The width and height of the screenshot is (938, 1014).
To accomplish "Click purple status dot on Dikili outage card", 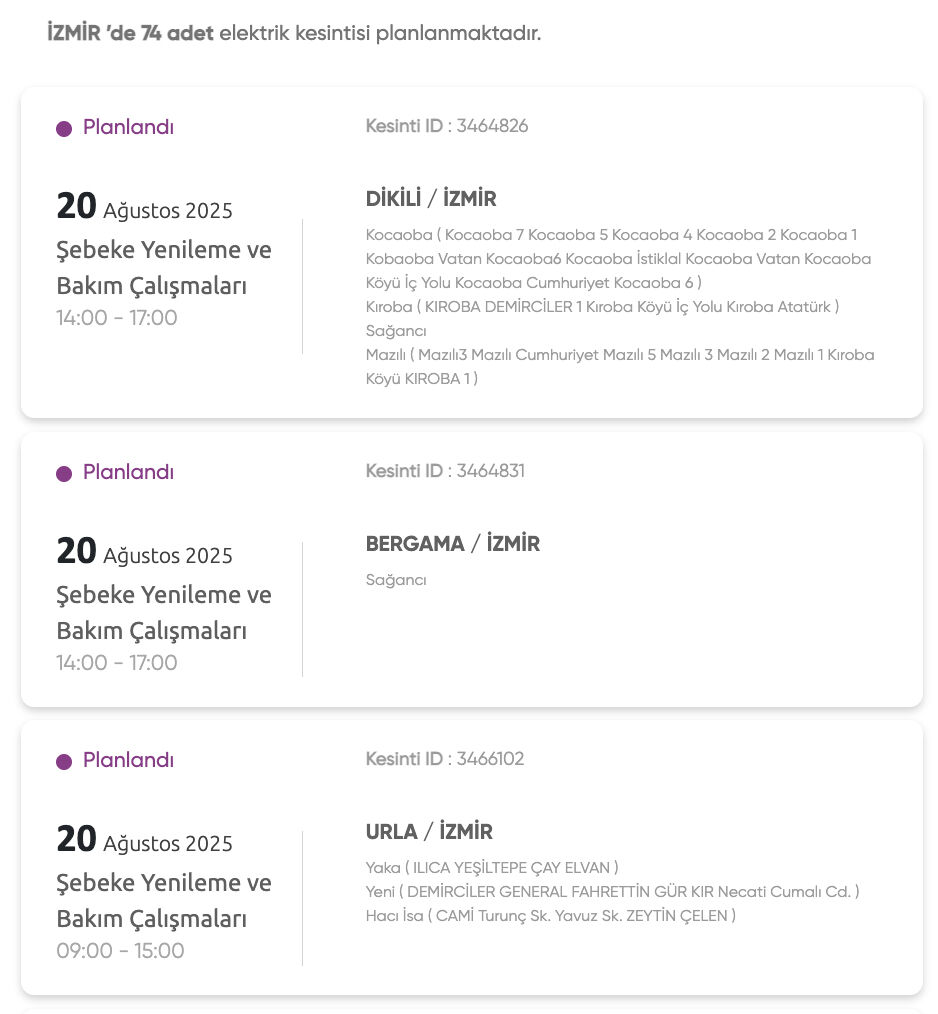I will (x=64, y=129).
